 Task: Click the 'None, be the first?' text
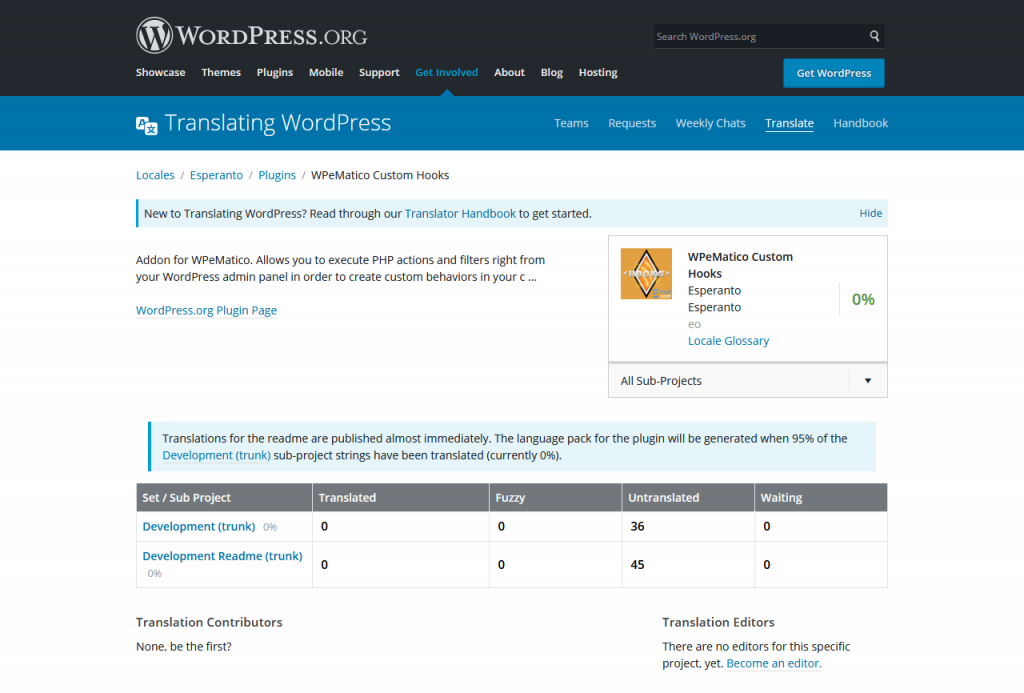pyautogui.click(x=184, y=647)
